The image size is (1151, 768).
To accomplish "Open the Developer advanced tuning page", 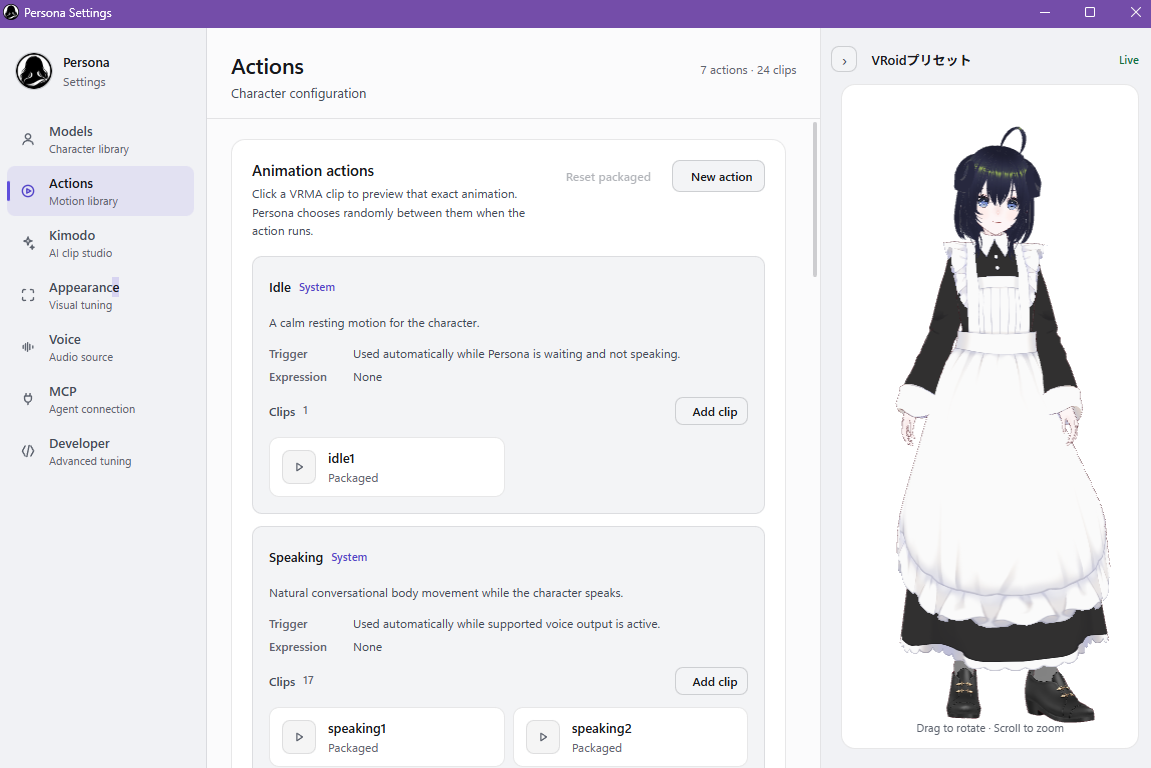I will coord(101,452).
